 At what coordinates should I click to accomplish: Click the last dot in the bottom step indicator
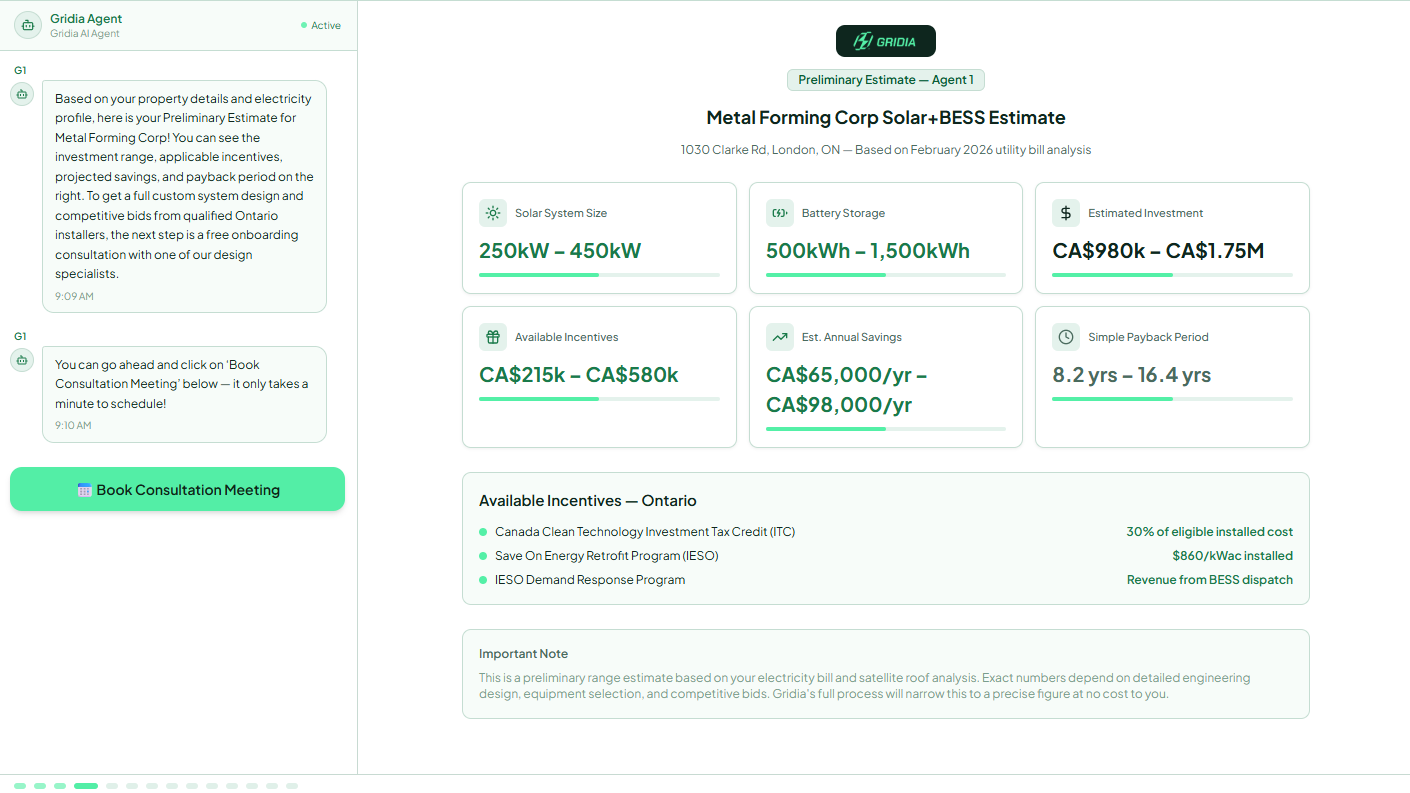coord(292,786)
